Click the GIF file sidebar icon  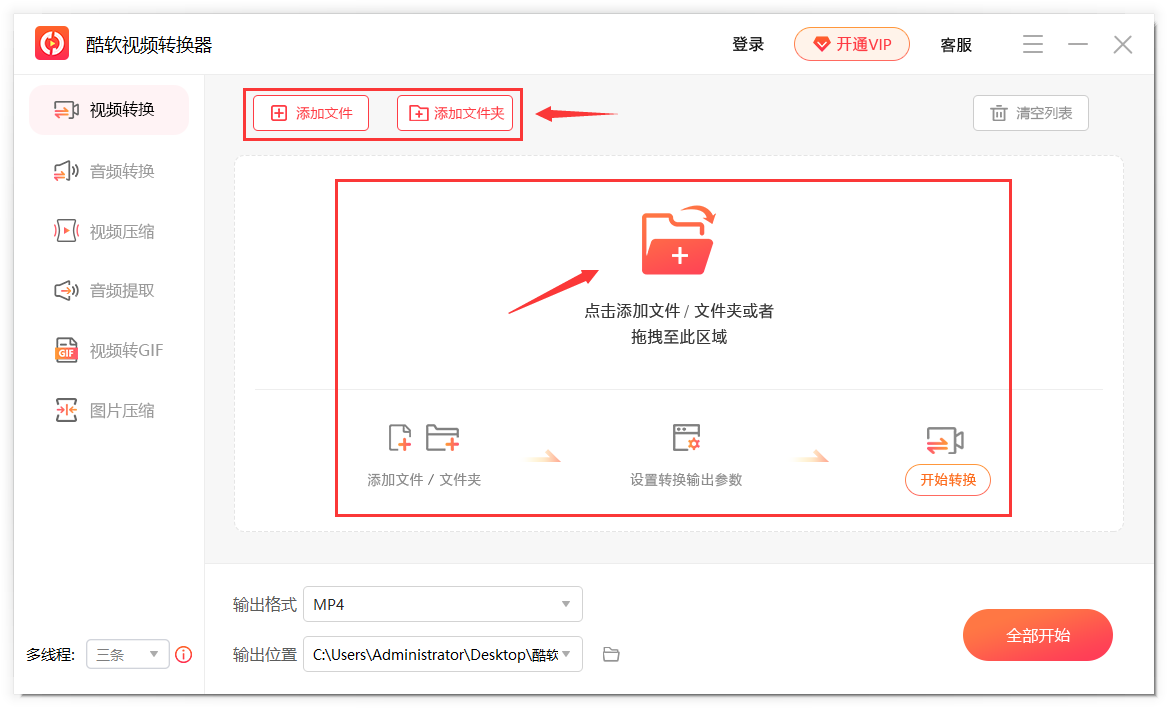pyautogui.click(x=66, y=350)
